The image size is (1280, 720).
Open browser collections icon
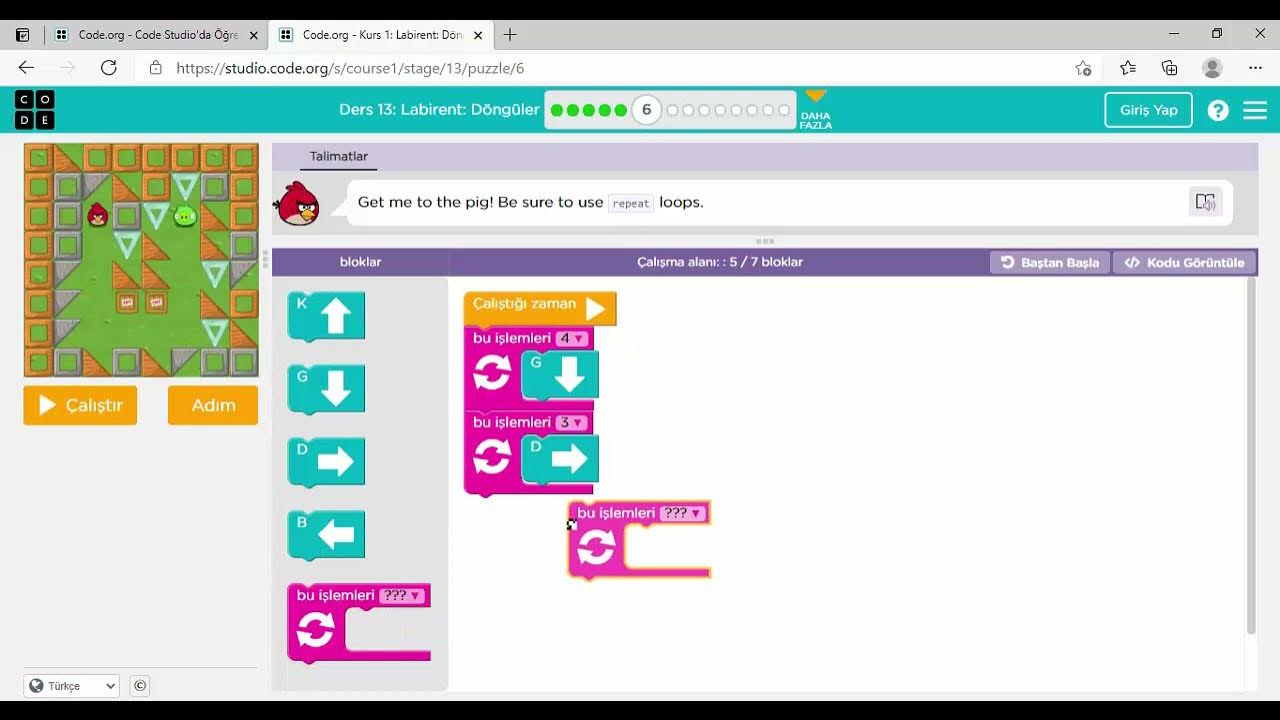pos(1169,68)
